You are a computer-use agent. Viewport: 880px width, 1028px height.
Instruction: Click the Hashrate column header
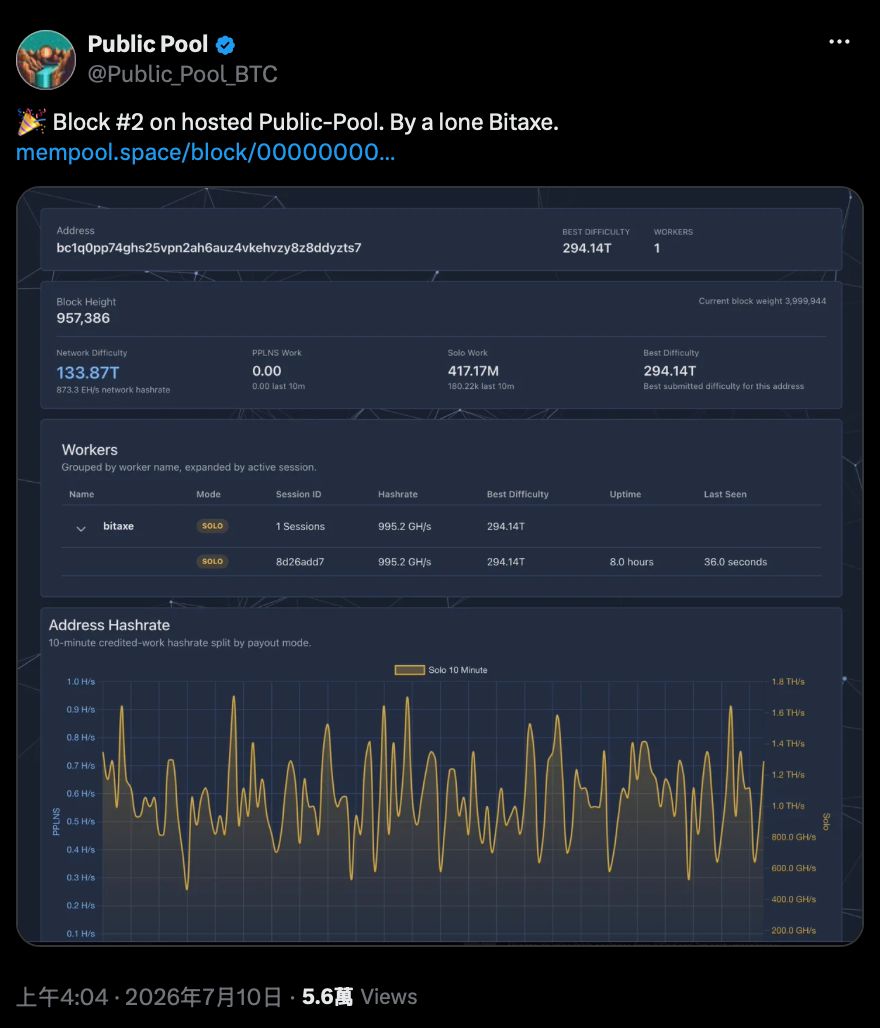(397, 494)
